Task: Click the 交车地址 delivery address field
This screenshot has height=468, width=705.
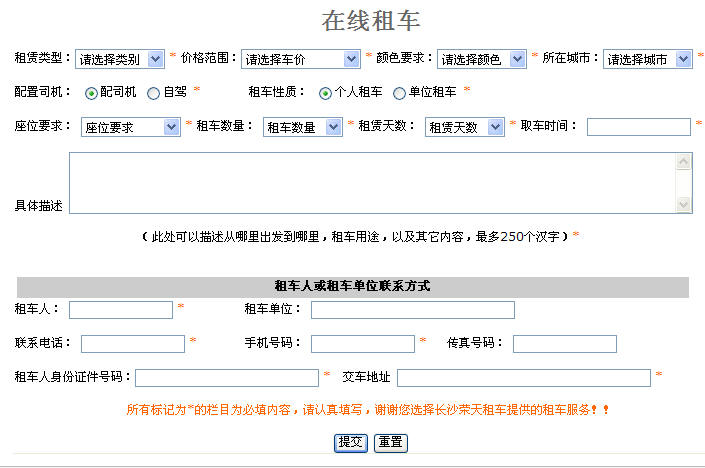Action: click(523, 377)
